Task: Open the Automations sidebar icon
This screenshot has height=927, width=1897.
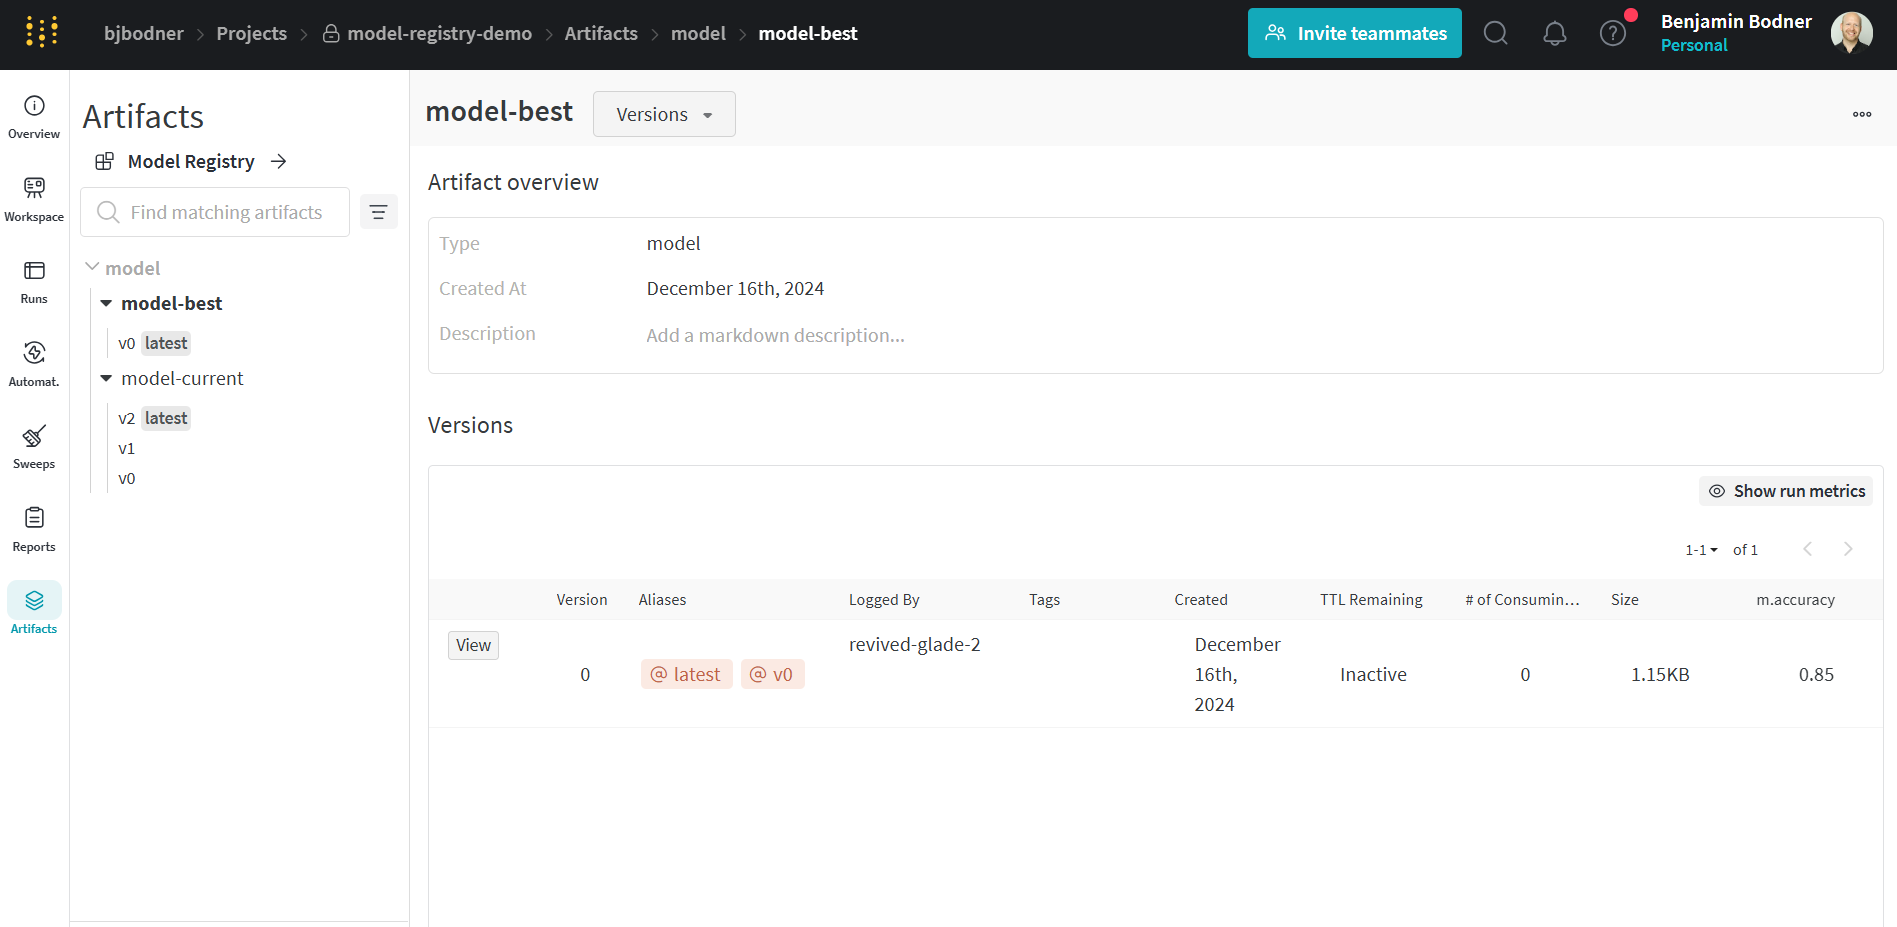Action: tap(34, 363)
